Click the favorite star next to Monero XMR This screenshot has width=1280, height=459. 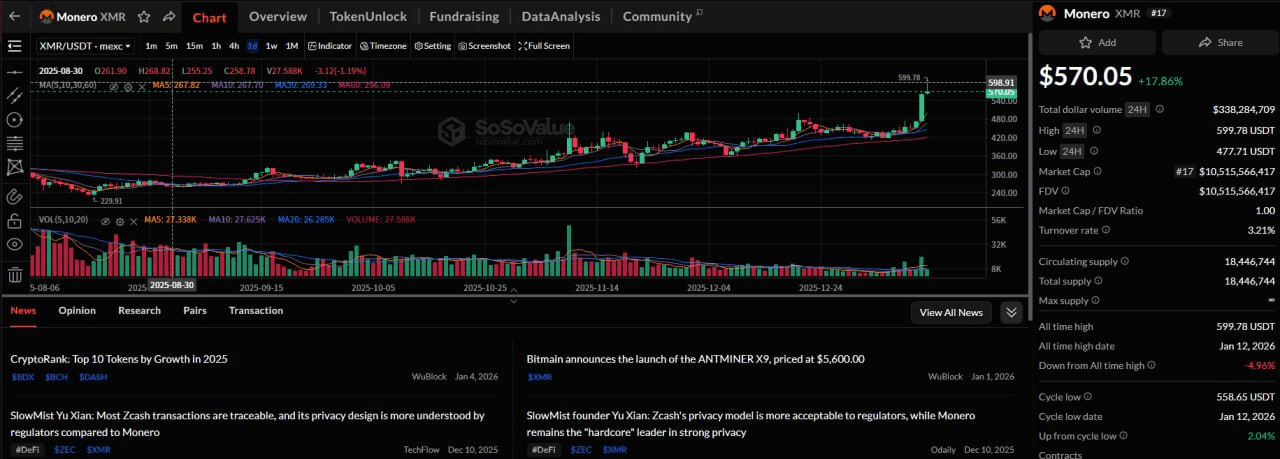coord(144,17)
